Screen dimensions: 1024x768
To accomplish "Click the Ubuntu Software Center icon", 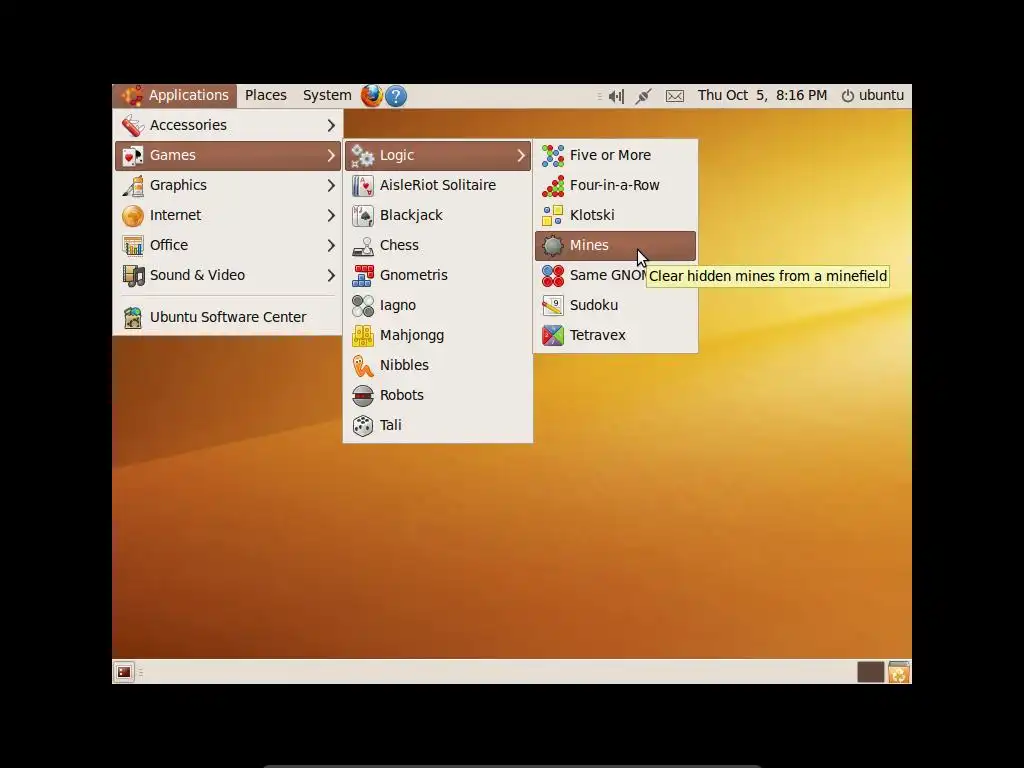I will 133,317.
